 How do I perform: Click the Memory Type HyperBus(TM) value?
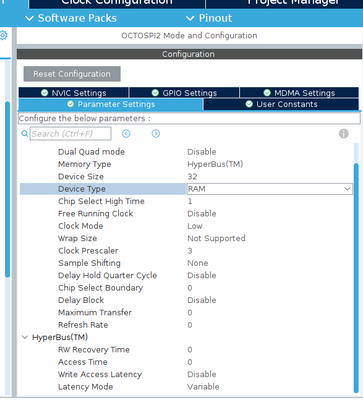click(x=215, y=164)
